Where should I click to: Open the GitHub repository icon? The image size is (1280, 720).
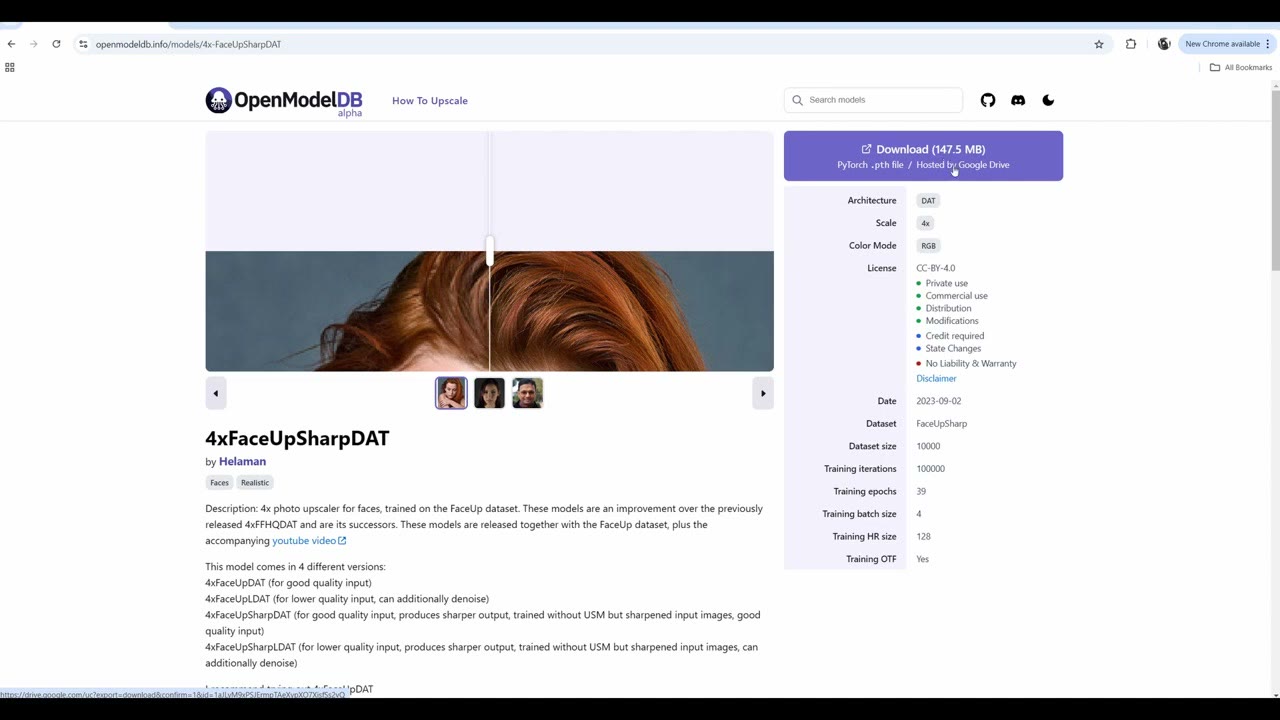tap(988, 100)
